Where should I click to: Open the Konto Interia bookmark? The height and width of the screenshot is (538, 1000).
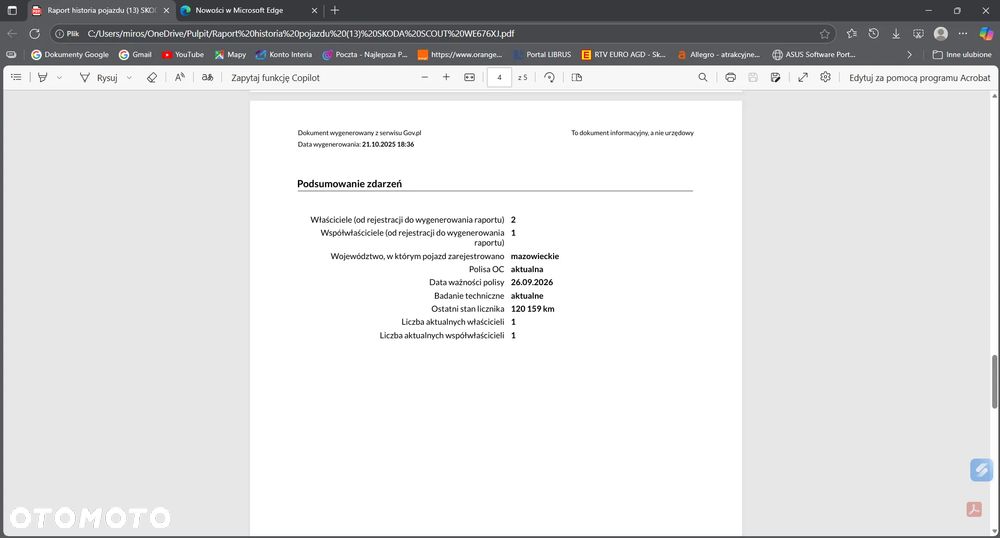(284, 55)
